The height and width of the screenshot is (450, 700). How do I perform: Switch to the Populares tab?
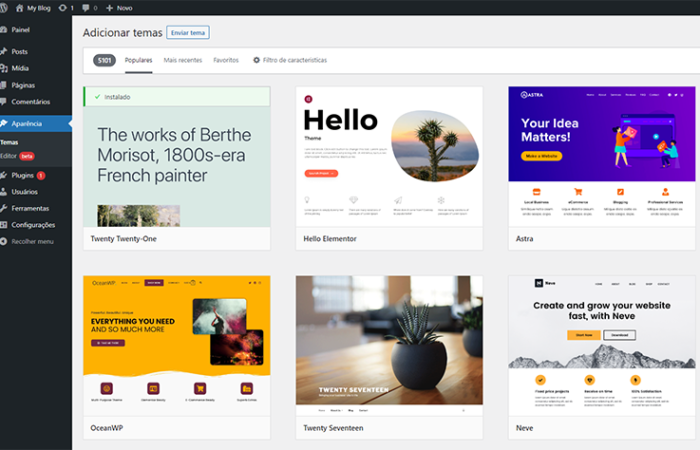(x=138, y=60)
